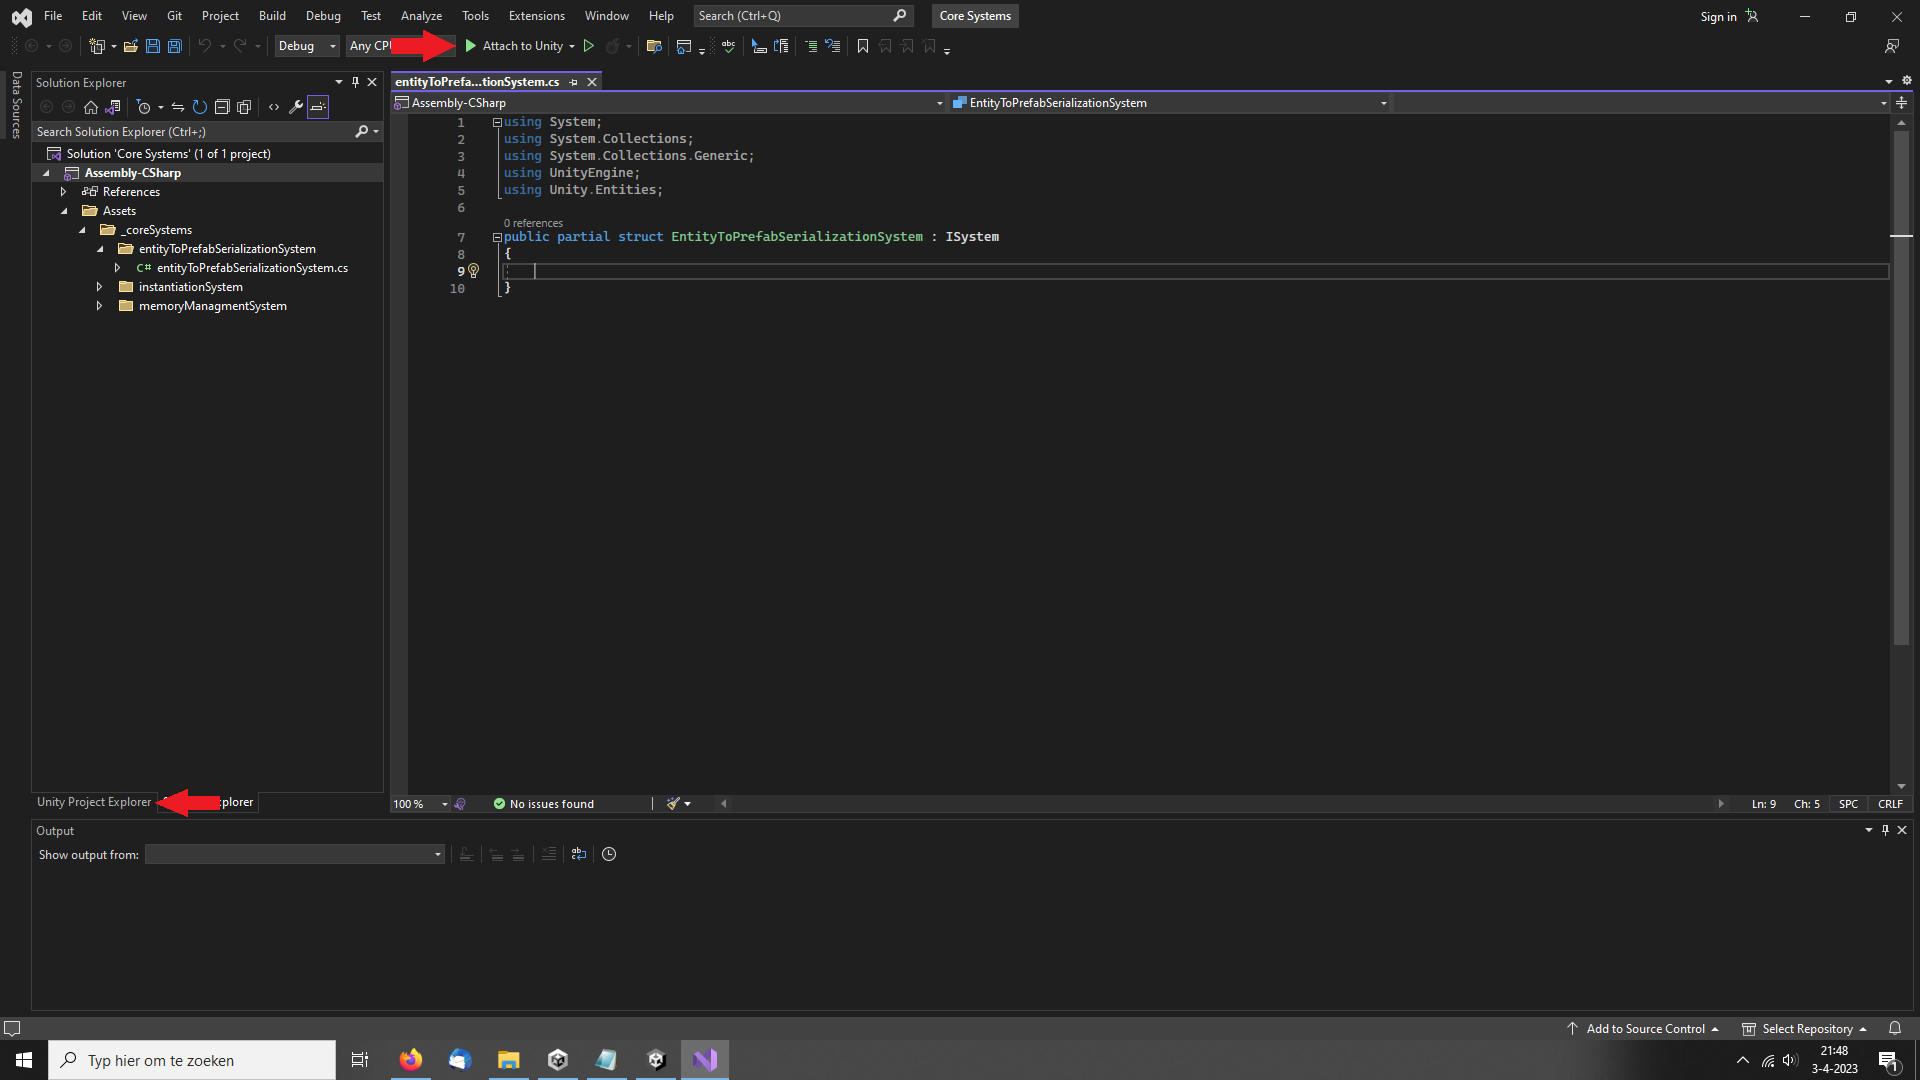Viewport: 1920px width, 1080px height.
Task: Open the Extensions menu
Action: (536, 16)
